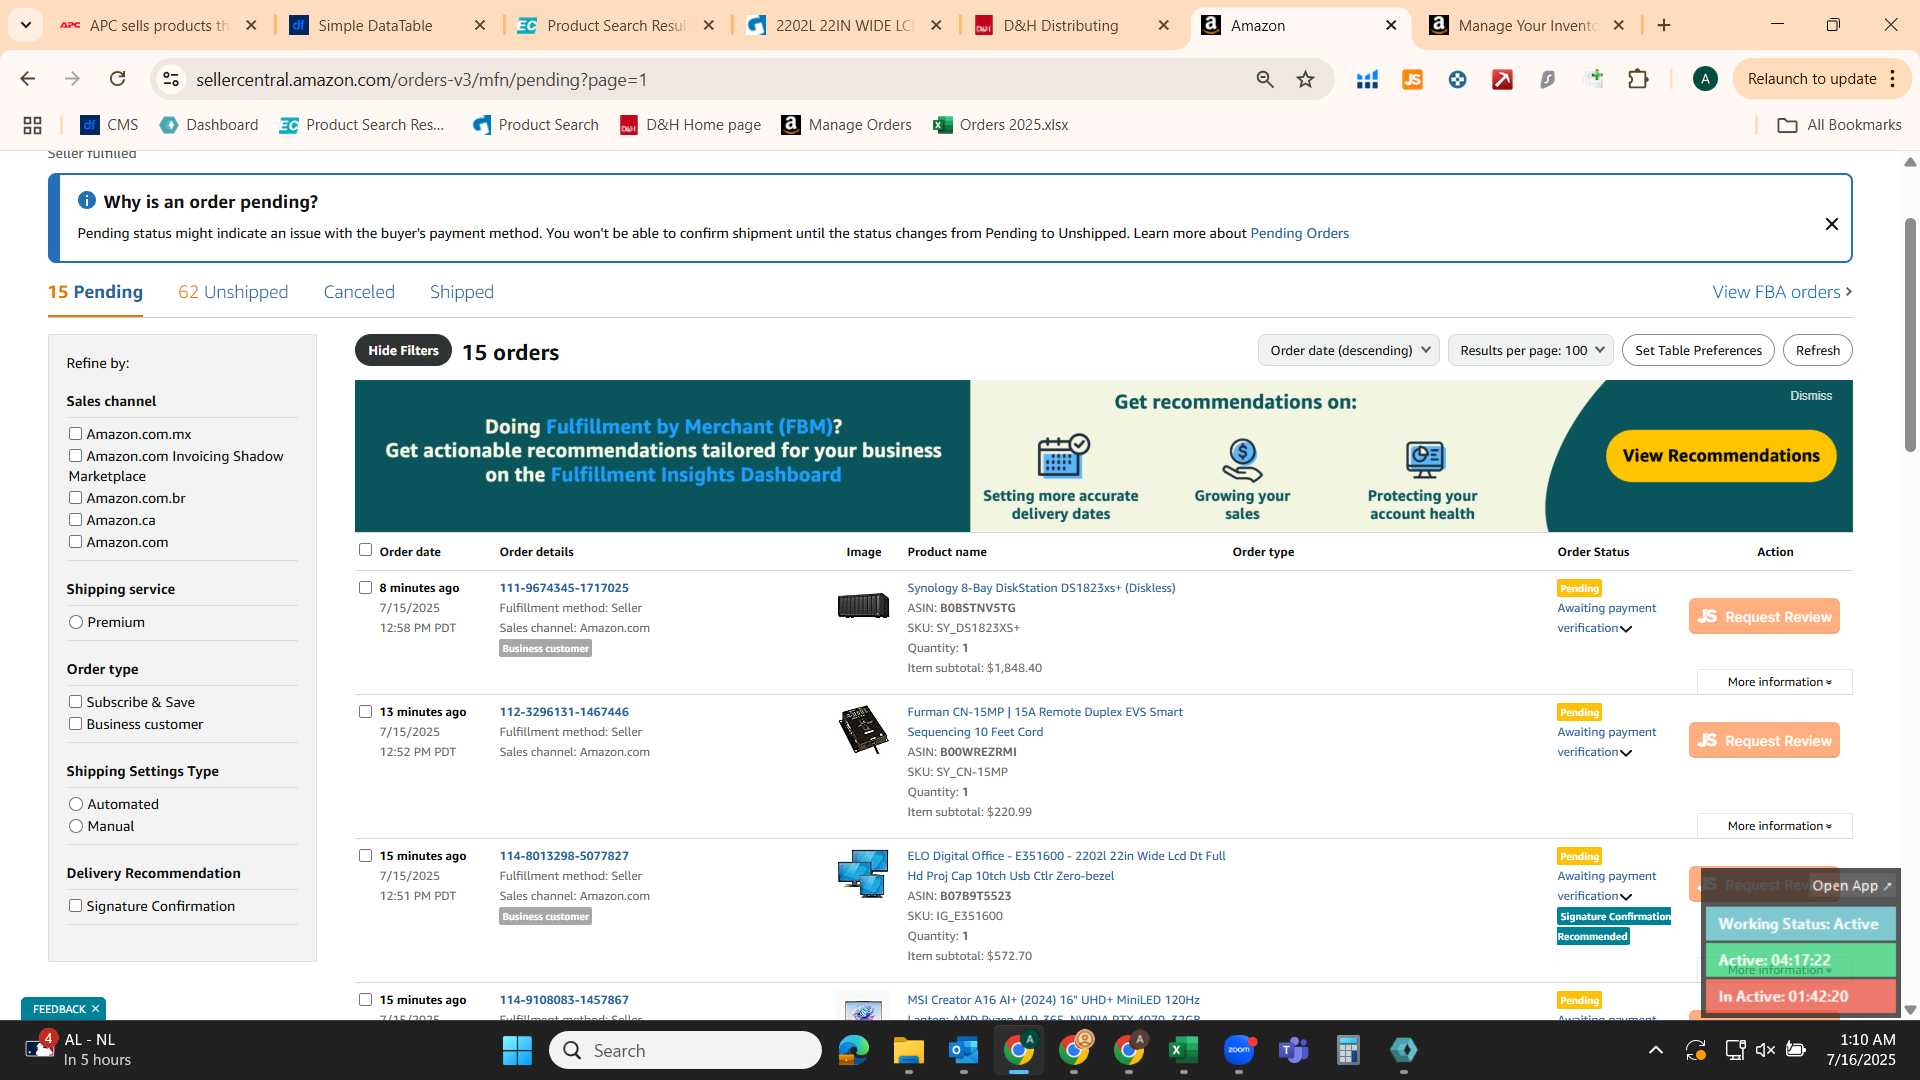The height and width of the screenshot is (1080, 1920).
Task: Check the Amazon.com.br sales channel
Action: (75, 497)
